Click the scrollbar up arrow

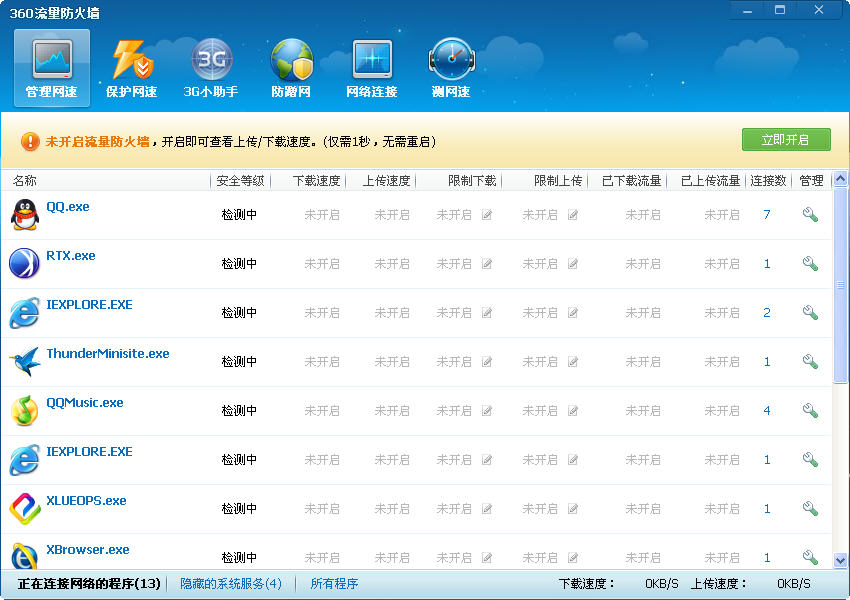coord(841,180)
